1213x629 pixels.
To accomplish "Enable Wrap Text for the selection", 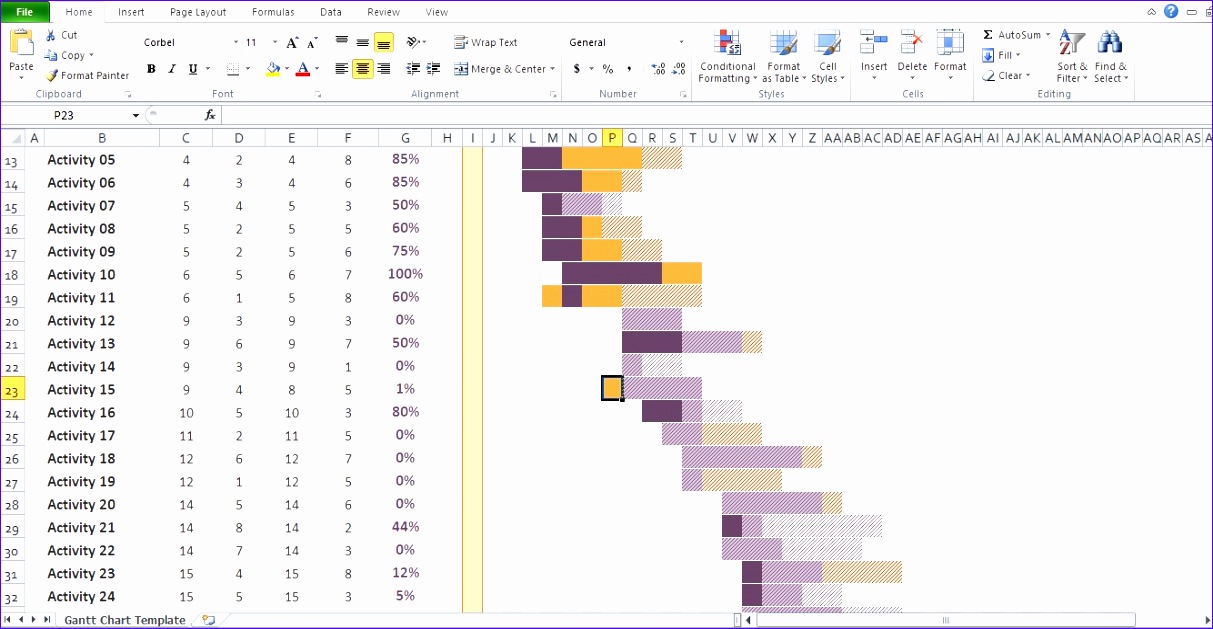I will (x=487, y=42).
